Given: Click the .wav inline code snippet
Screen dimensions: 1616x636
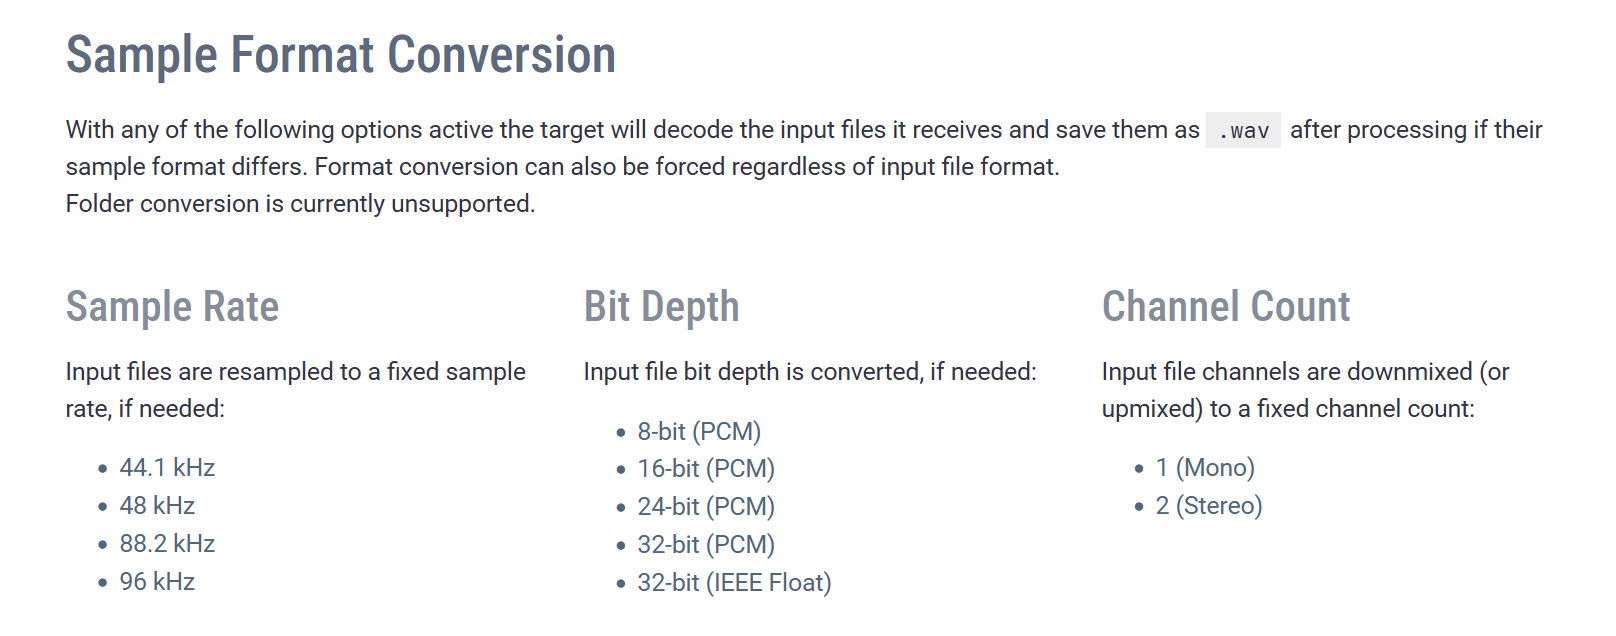Looking at the screenshot, I should click(1243, 131).
